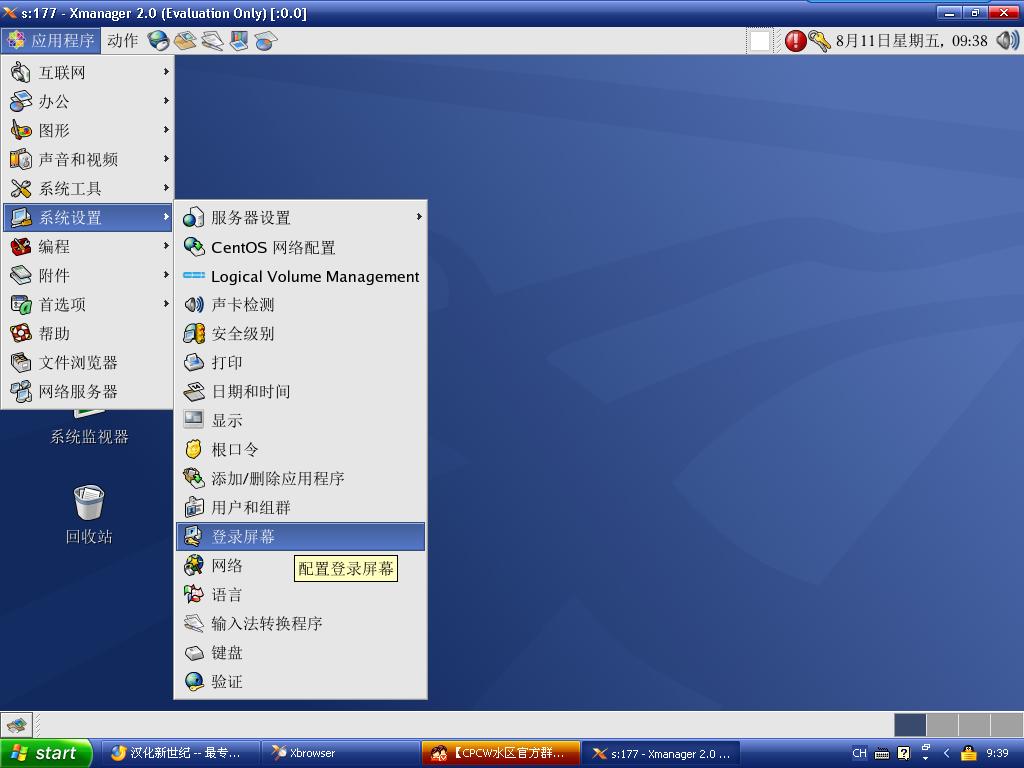Switch to 汉化新世纪 taskbar window

coord(180,753)
